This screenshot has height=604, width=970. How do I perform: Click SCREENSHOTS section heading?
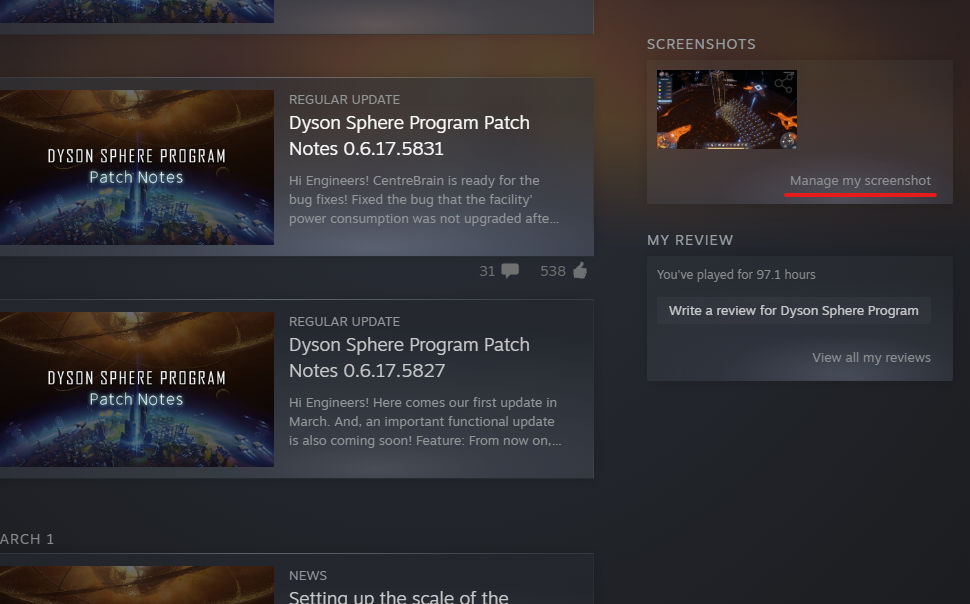click(701, 44)
